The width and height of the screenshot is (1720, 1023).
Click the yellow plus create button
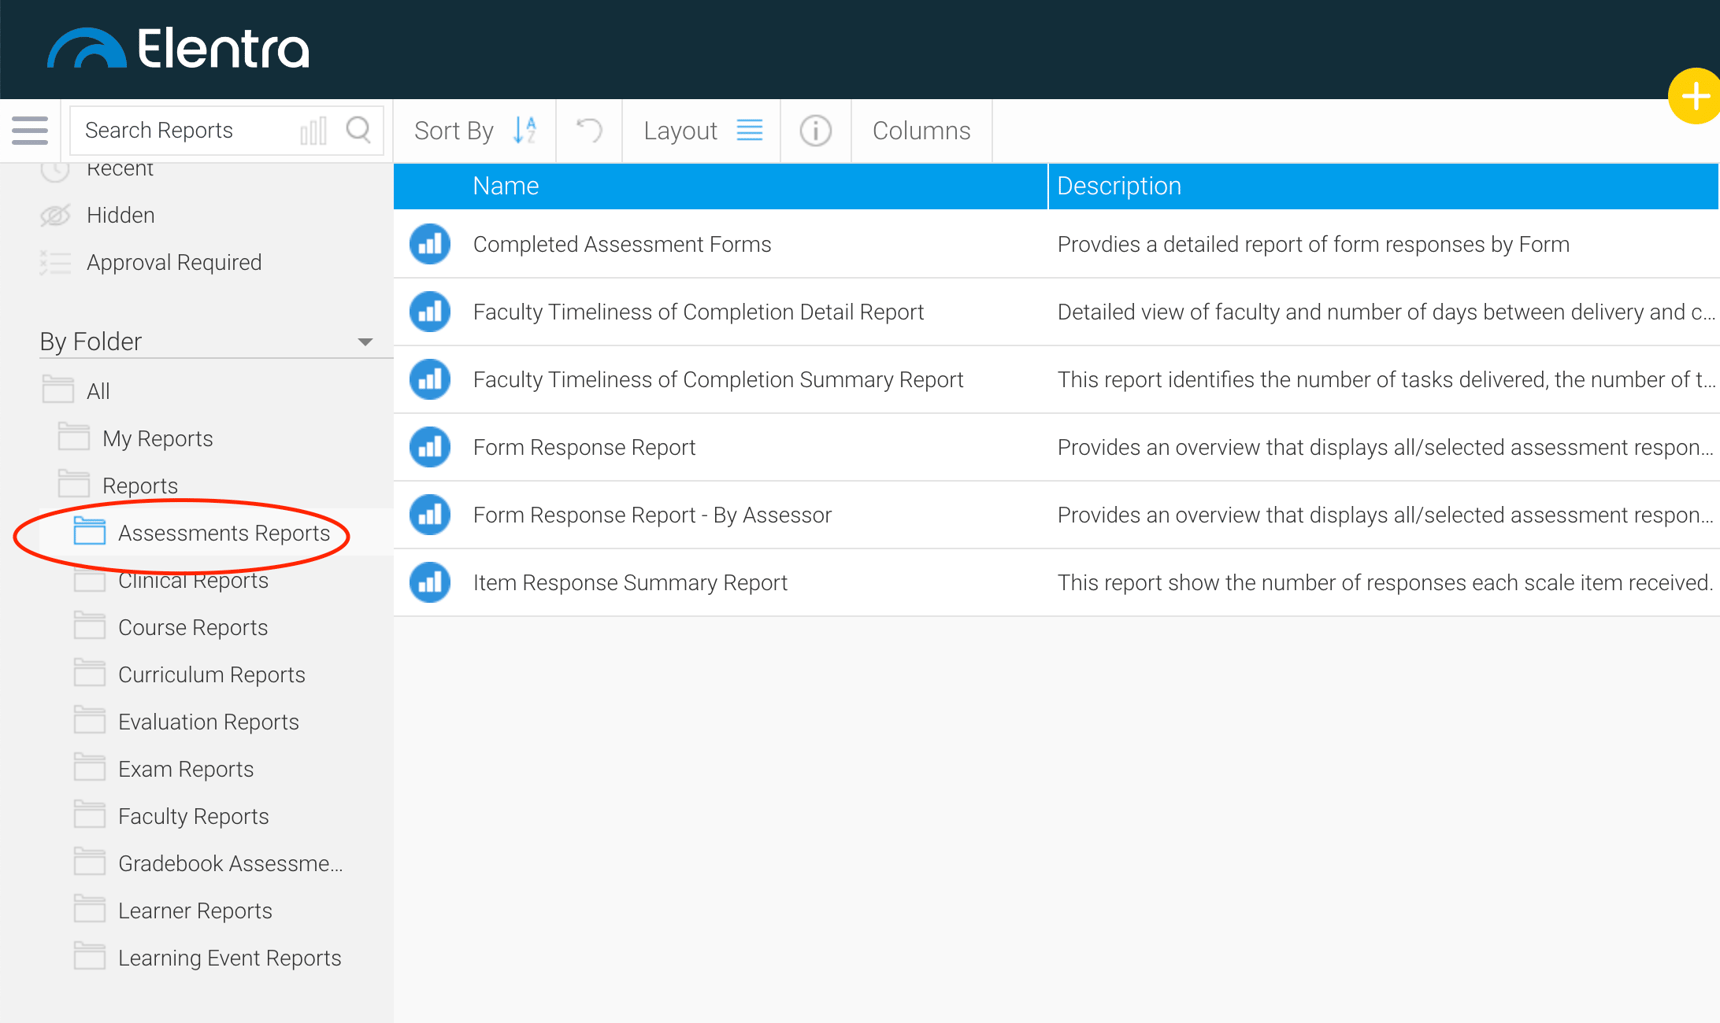1694,97
